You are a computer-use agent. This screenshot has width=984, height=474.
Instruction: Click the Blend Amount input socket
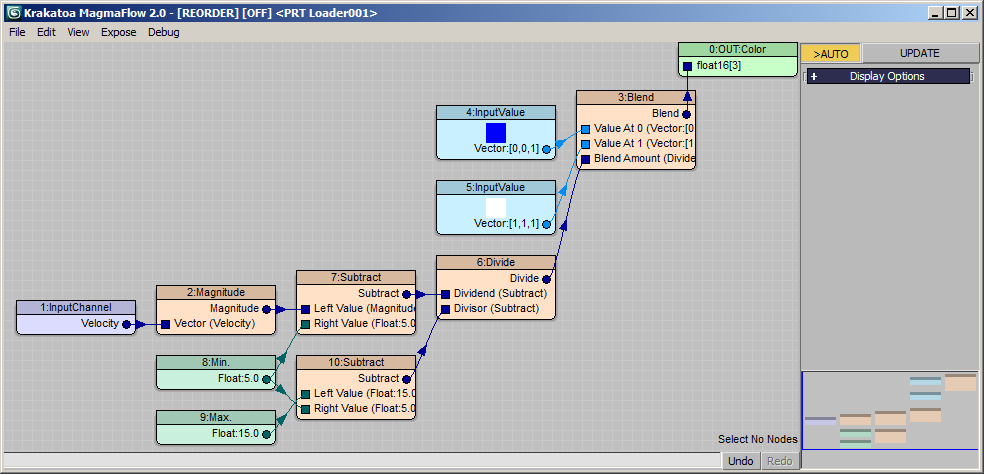585,159
